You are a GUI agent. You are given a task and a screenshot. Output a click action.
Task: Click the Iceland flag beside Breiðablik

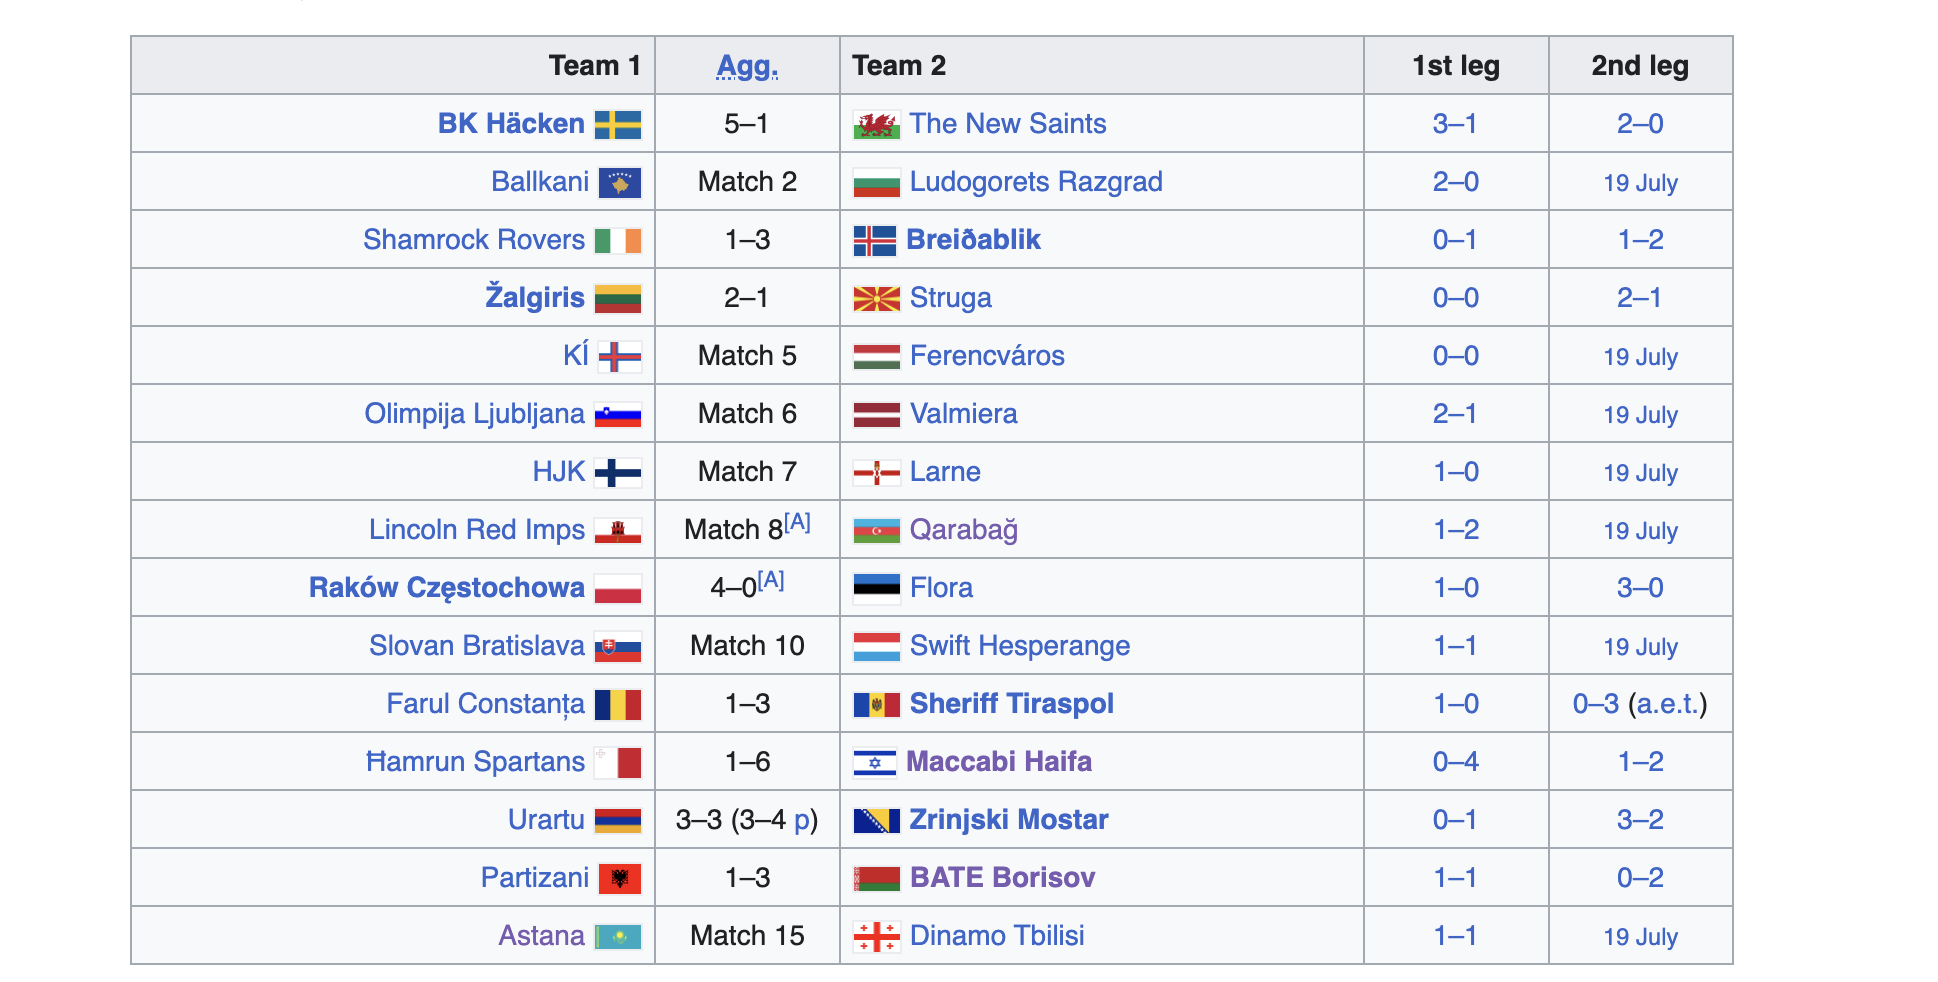coord(875,241)
